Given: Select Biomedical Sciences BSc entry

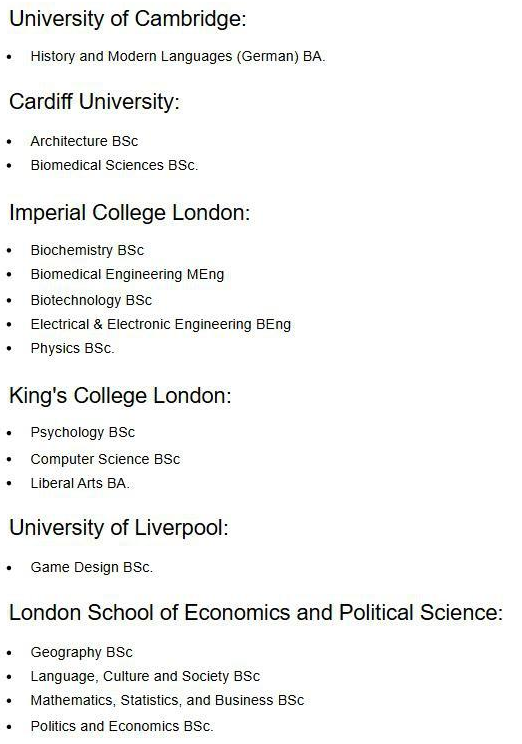Looking at the screenshot, I should [x=114, y=165].
